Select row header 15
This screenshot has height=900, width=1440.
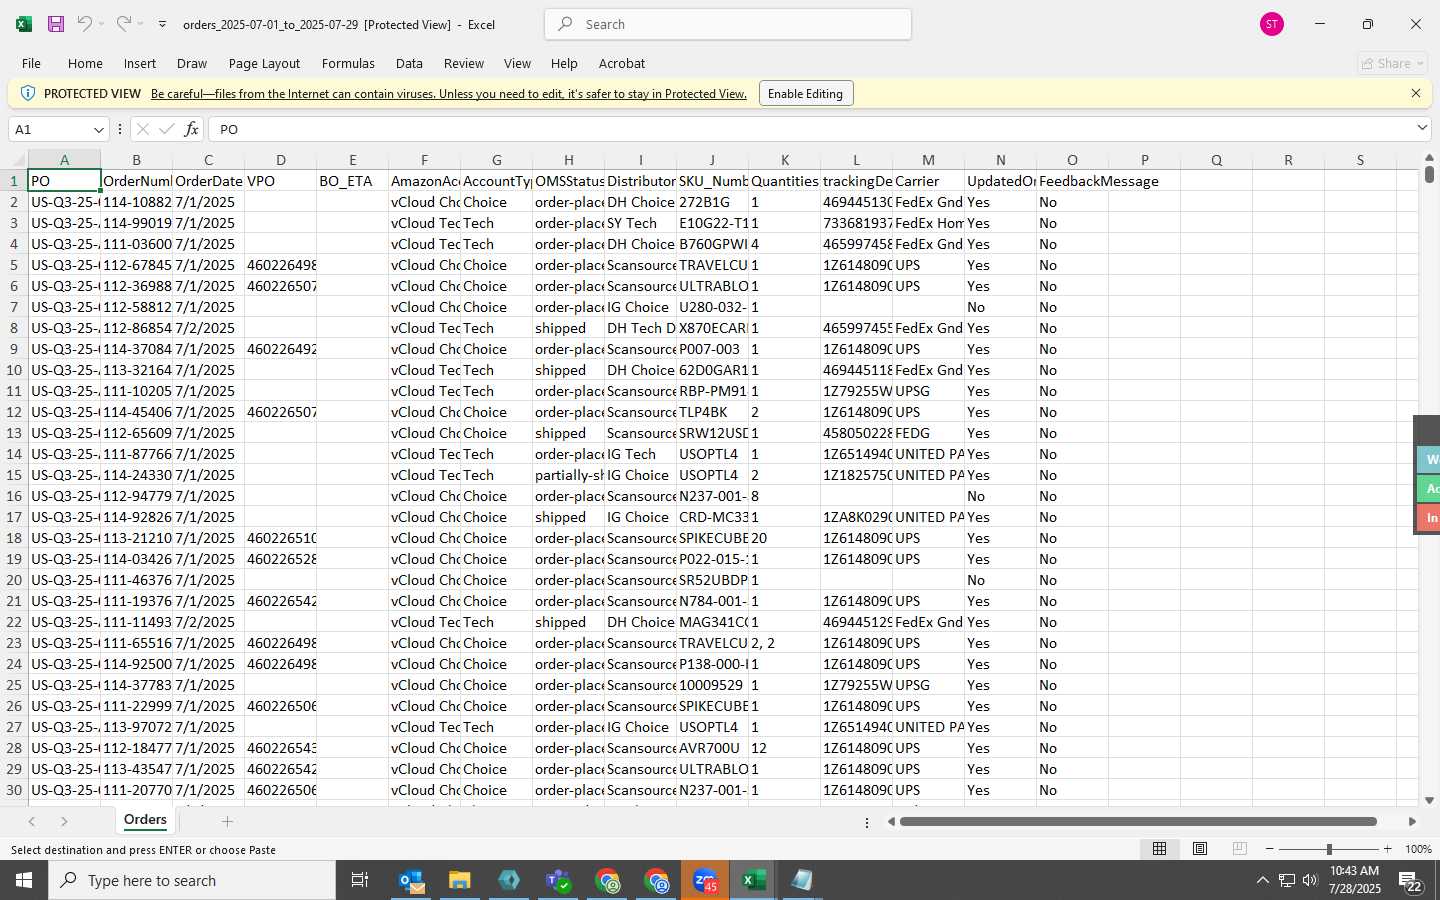14,475
